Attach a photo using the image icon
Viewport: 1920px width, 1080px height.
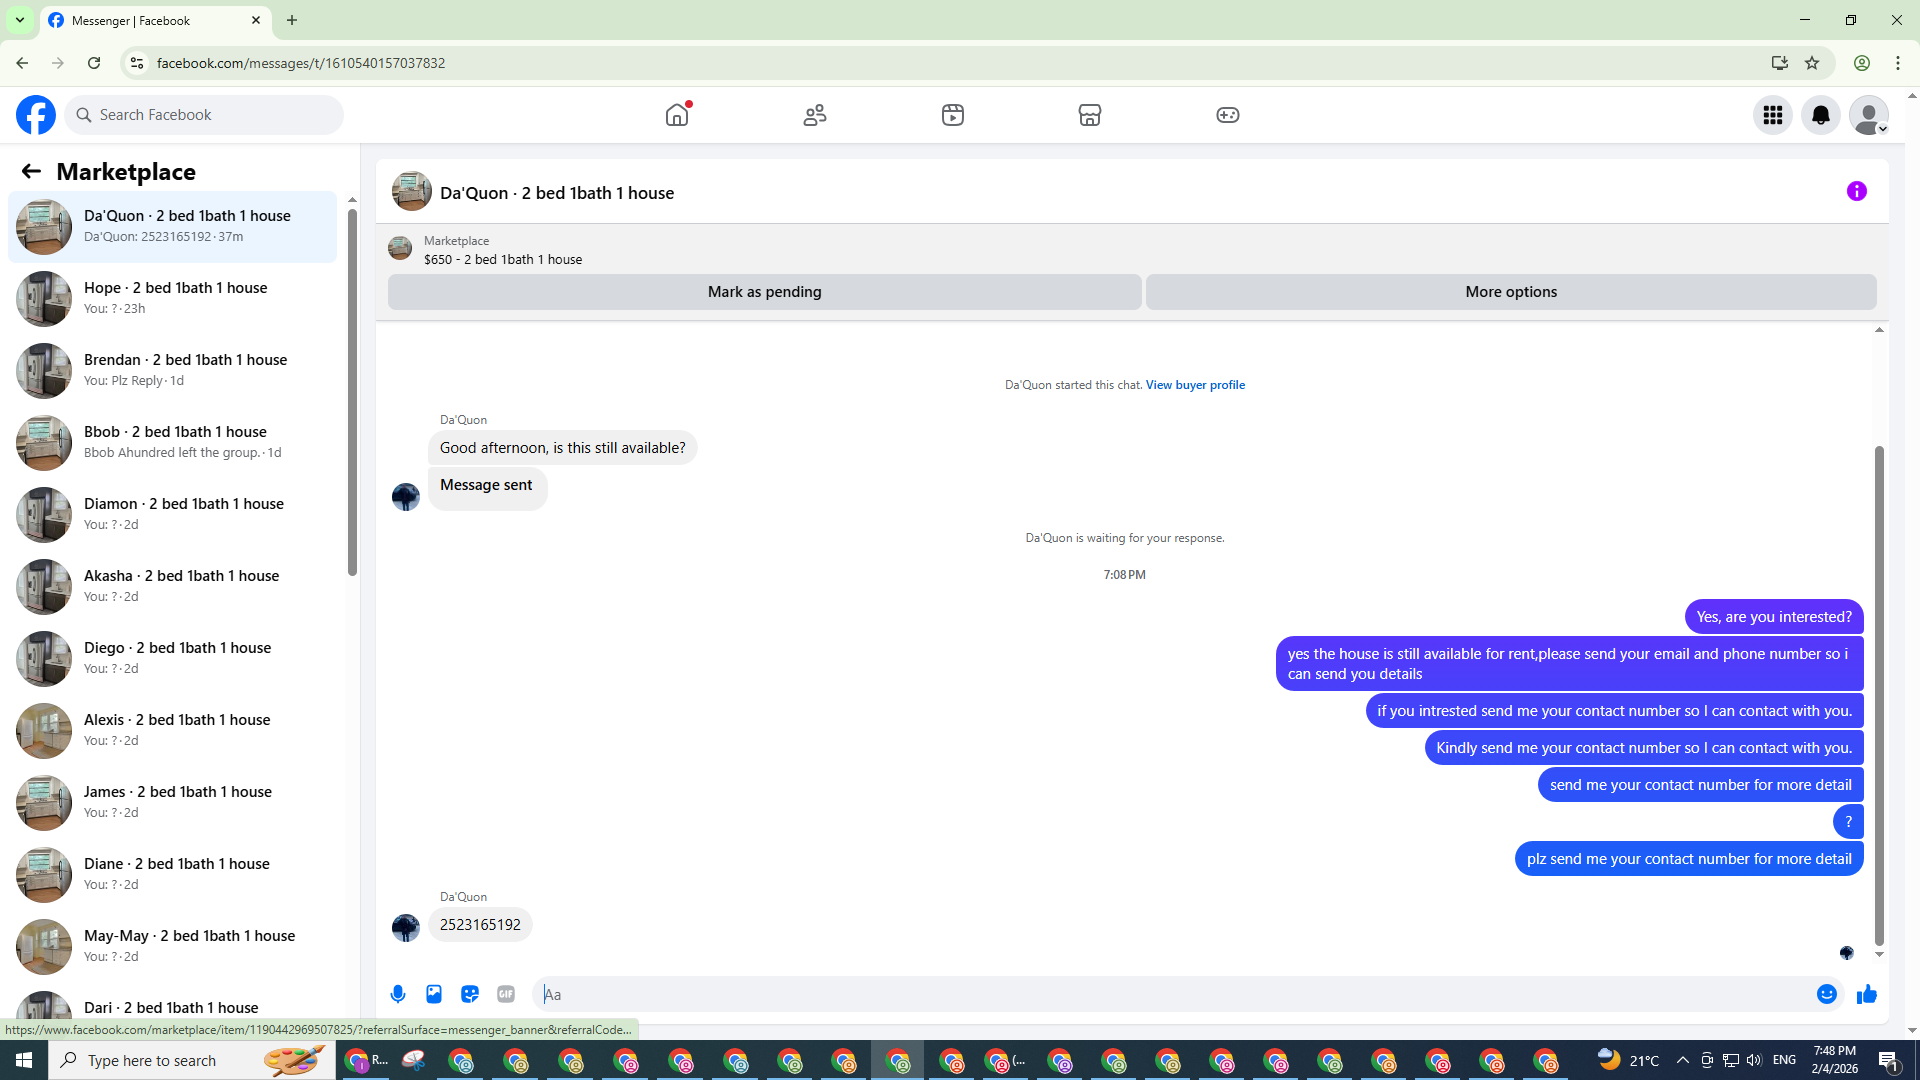tap(434, 994)
